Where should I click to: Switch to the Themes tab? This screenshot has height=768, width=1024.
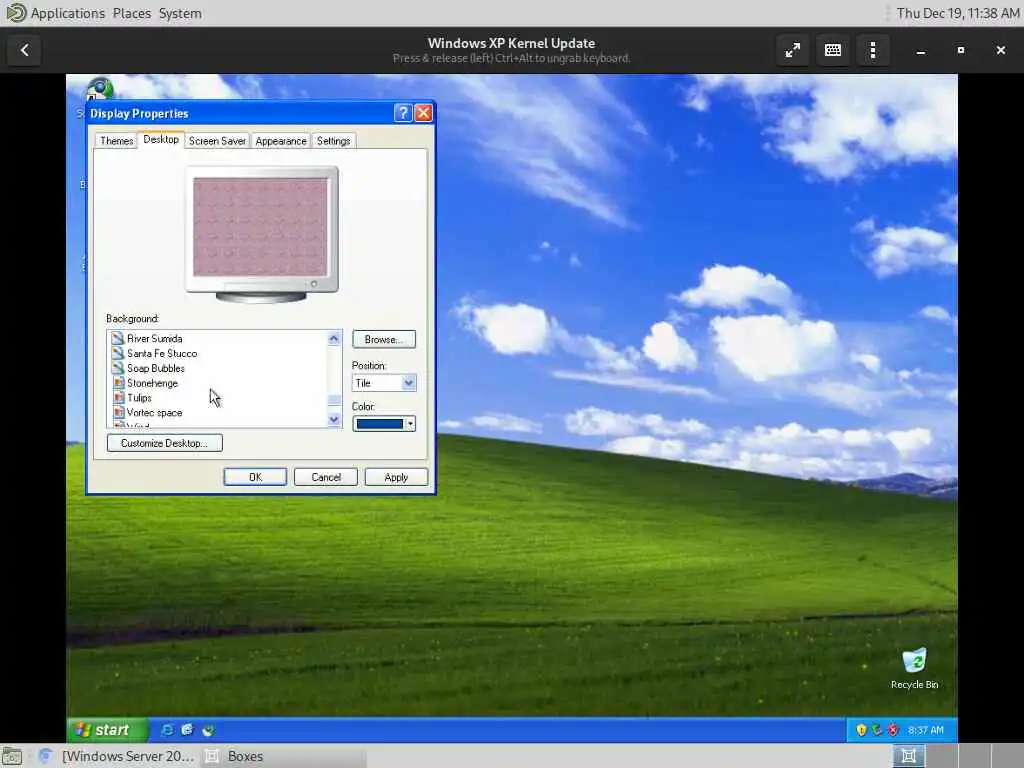116,141
